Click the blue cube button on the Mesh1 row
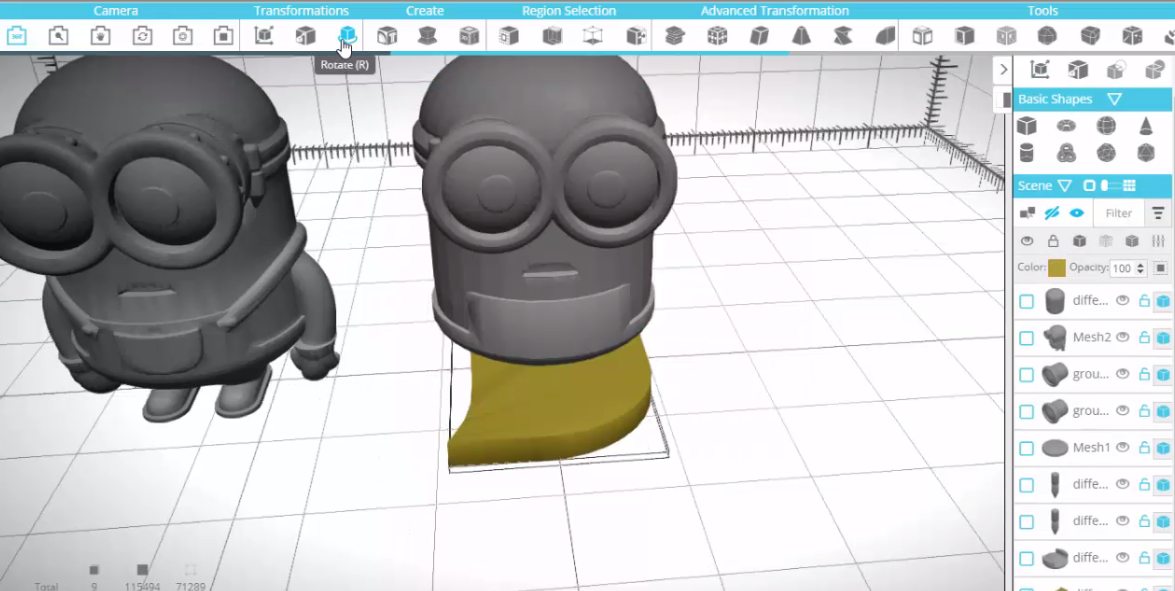The height and width of the screenshot is (591, 1175). 1162,448
